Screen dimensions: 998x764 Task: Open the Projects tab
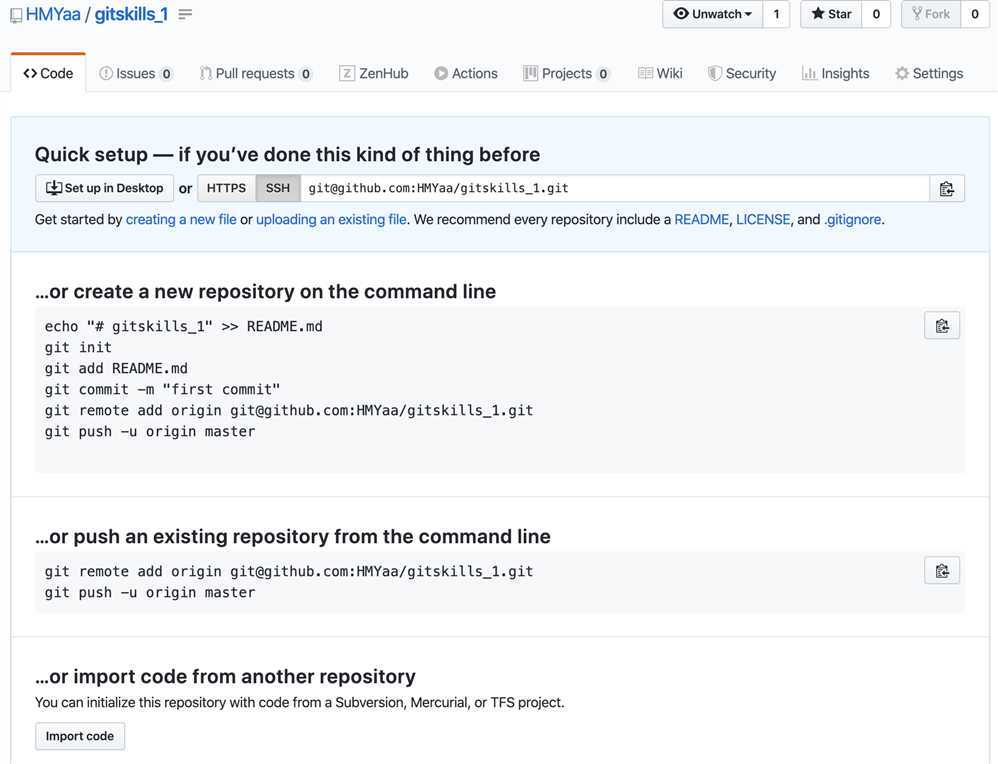pyautogui.click(x=566, y=73)
